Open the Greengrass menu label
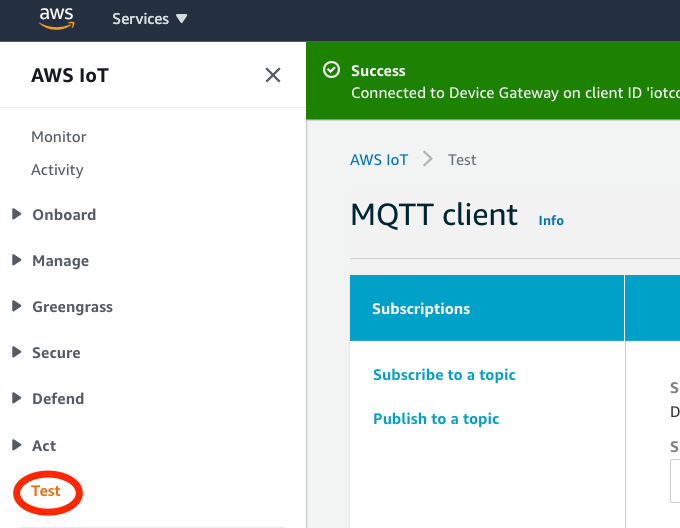This screenshot has height=528, width=680. [x=72, y=307]
